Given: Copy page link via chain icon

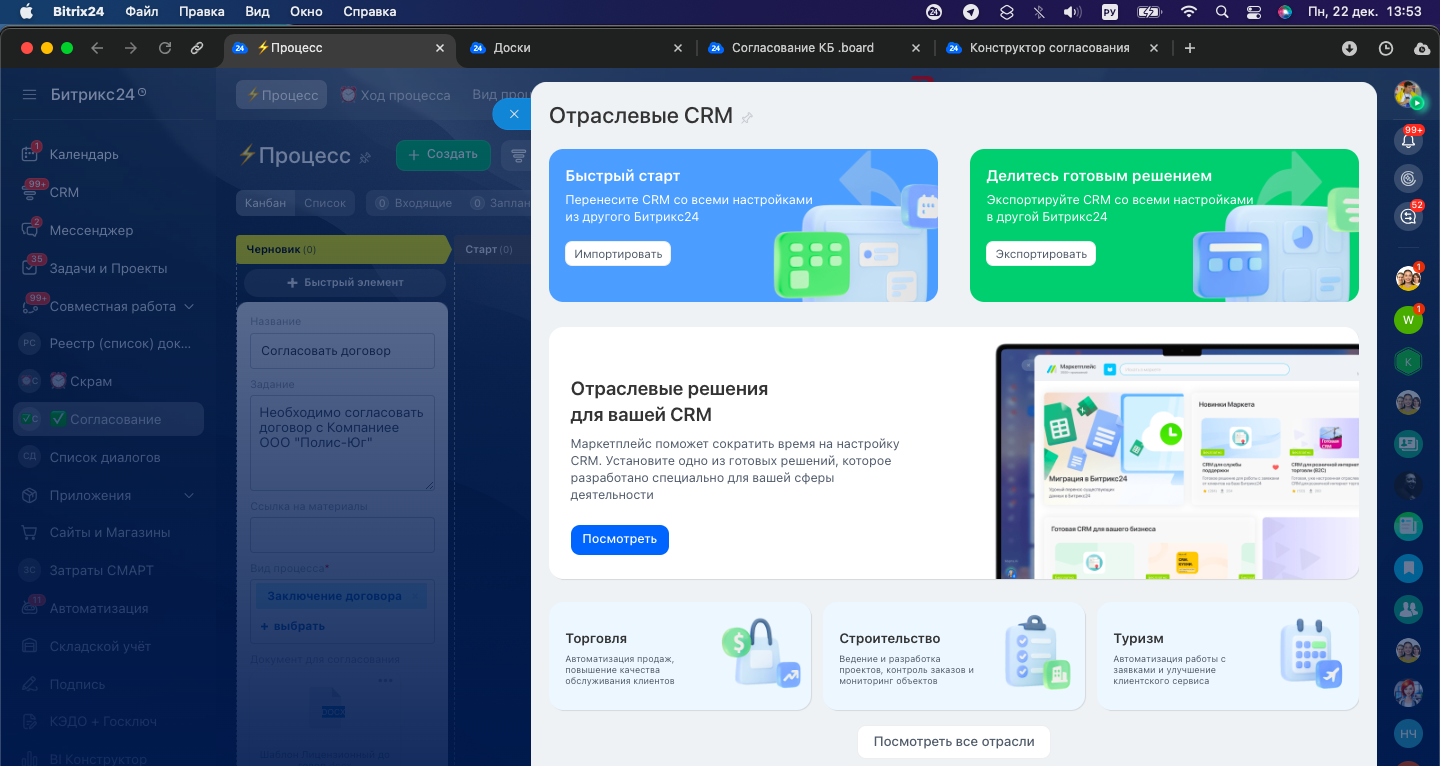Looking at the screenshot, I should (x=197, y=48).
